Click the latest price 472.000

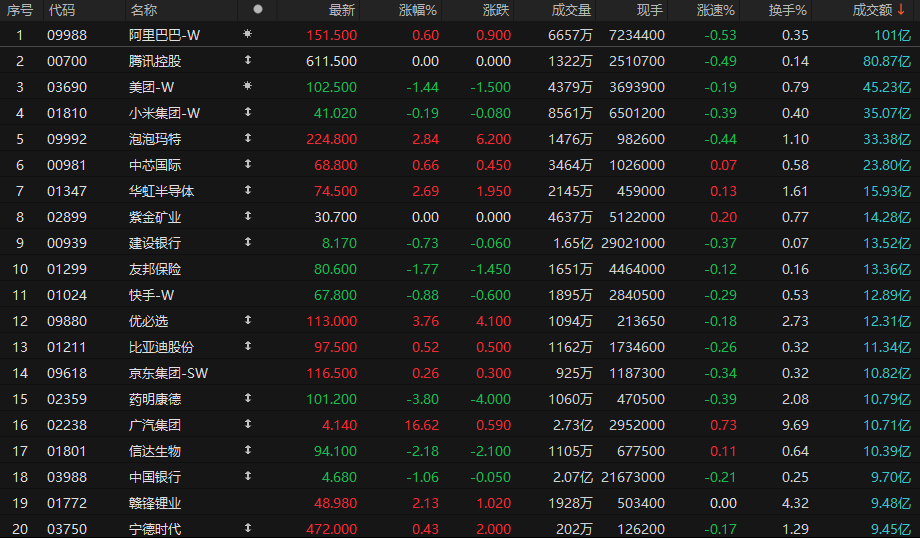tap(332, 529)
